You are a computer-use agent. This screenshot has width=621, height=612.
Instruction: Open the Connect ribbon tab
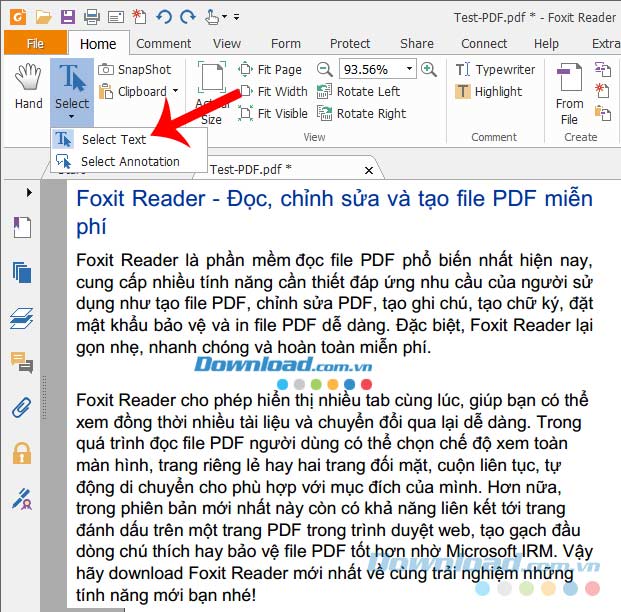[x=484, y=43]
